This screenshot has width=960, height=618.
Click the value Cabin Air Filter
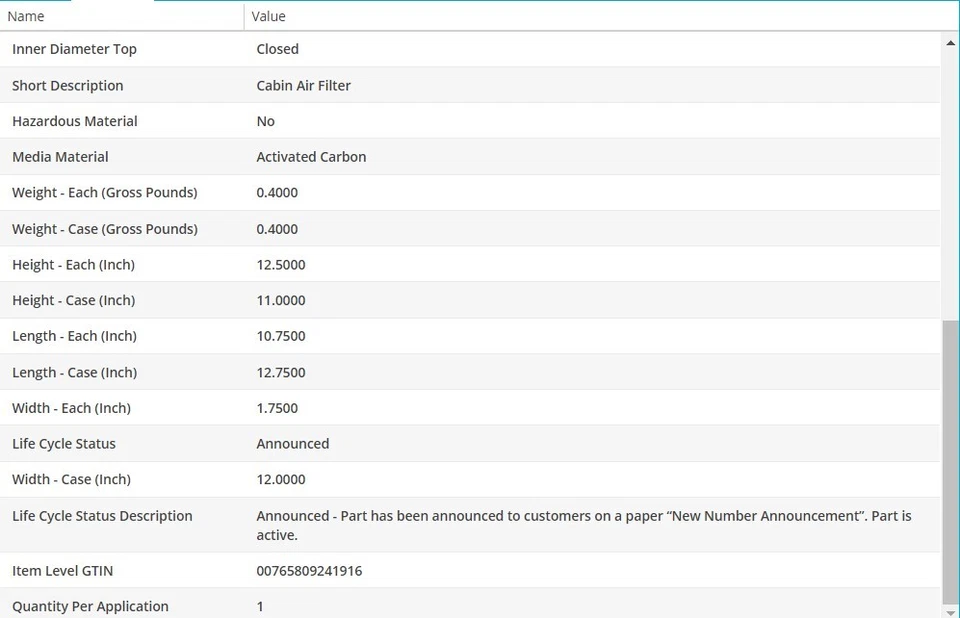303,86
